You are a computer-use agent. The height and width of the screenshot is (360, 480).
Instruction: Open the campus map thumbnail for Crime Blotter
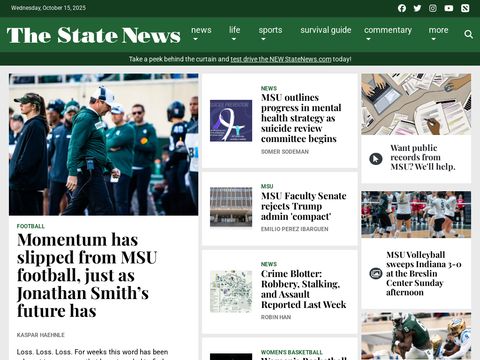pyautogui.click(x=231, y=291)
